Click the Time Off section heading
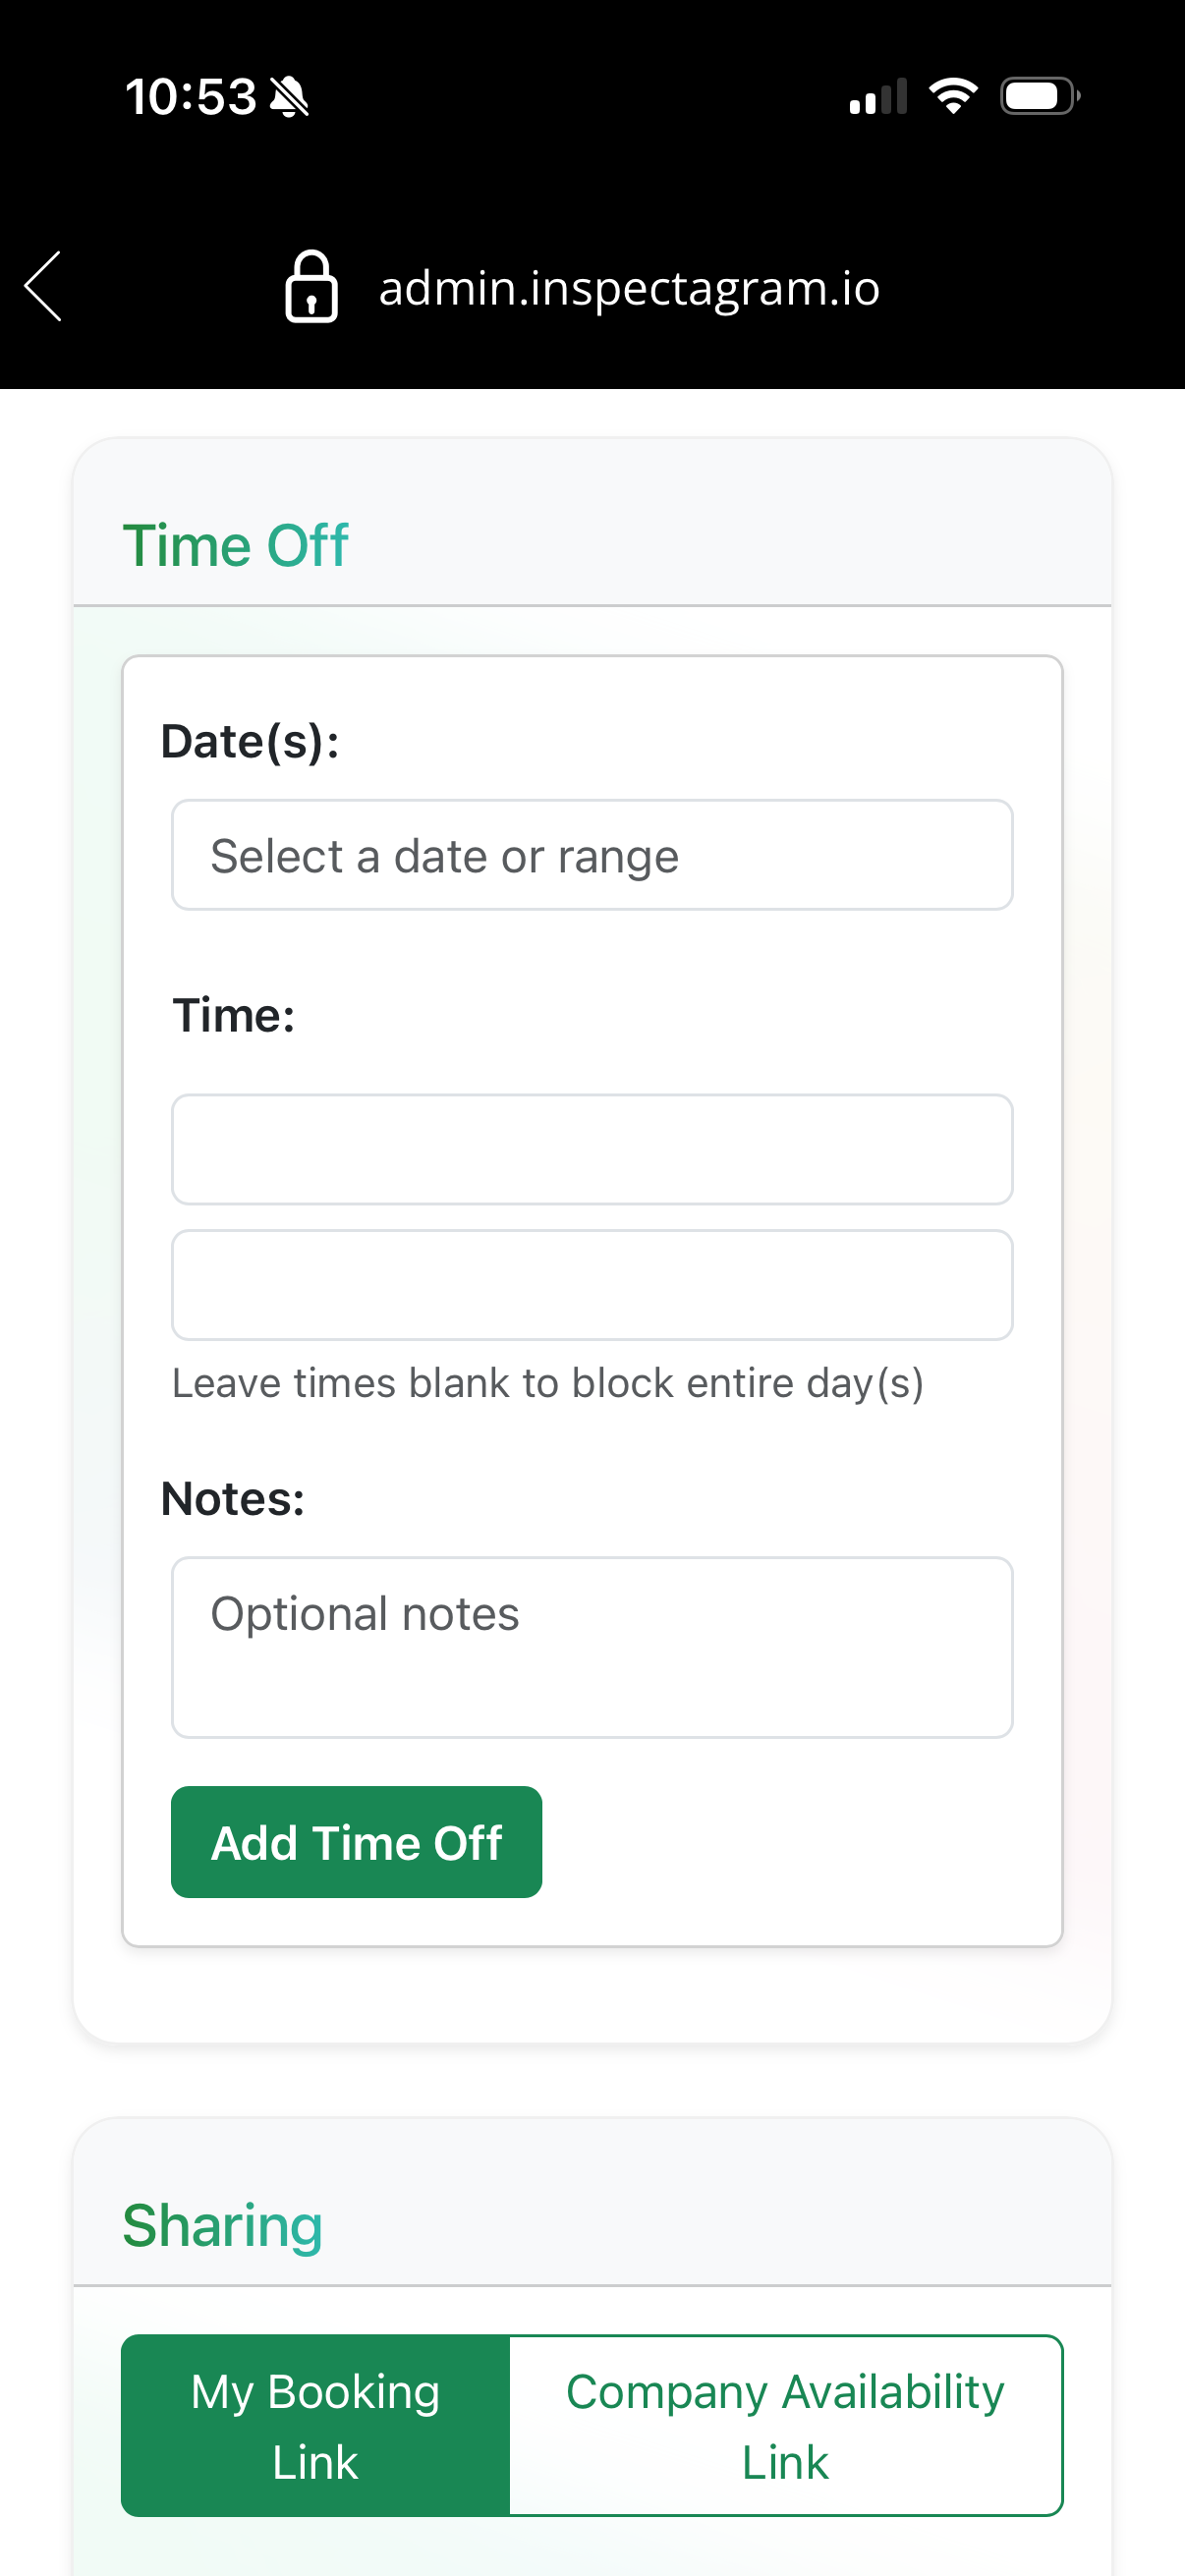1185x2576 pixels. [x=235, y=545]
